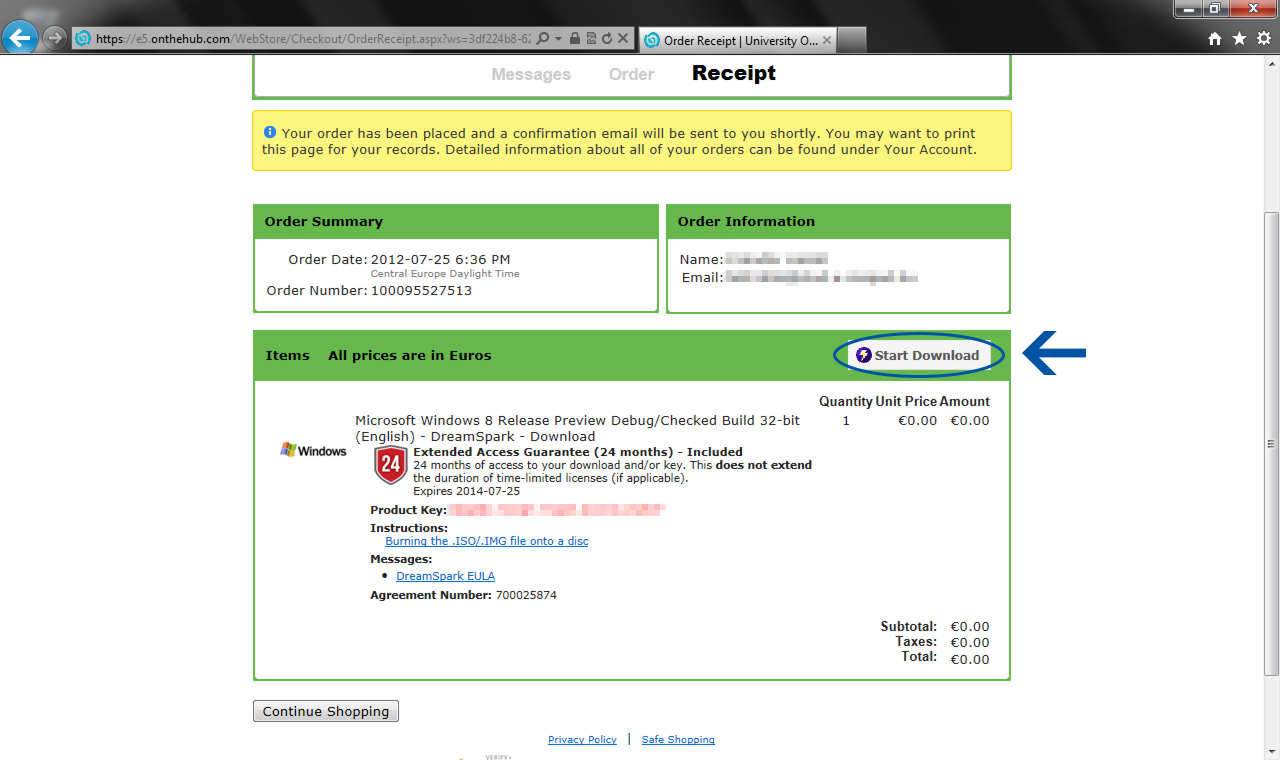The height and width of the screenshot is (760, 1280).
Task: Open the DreamSpark EULA link
Action: (x=445, y=576)
